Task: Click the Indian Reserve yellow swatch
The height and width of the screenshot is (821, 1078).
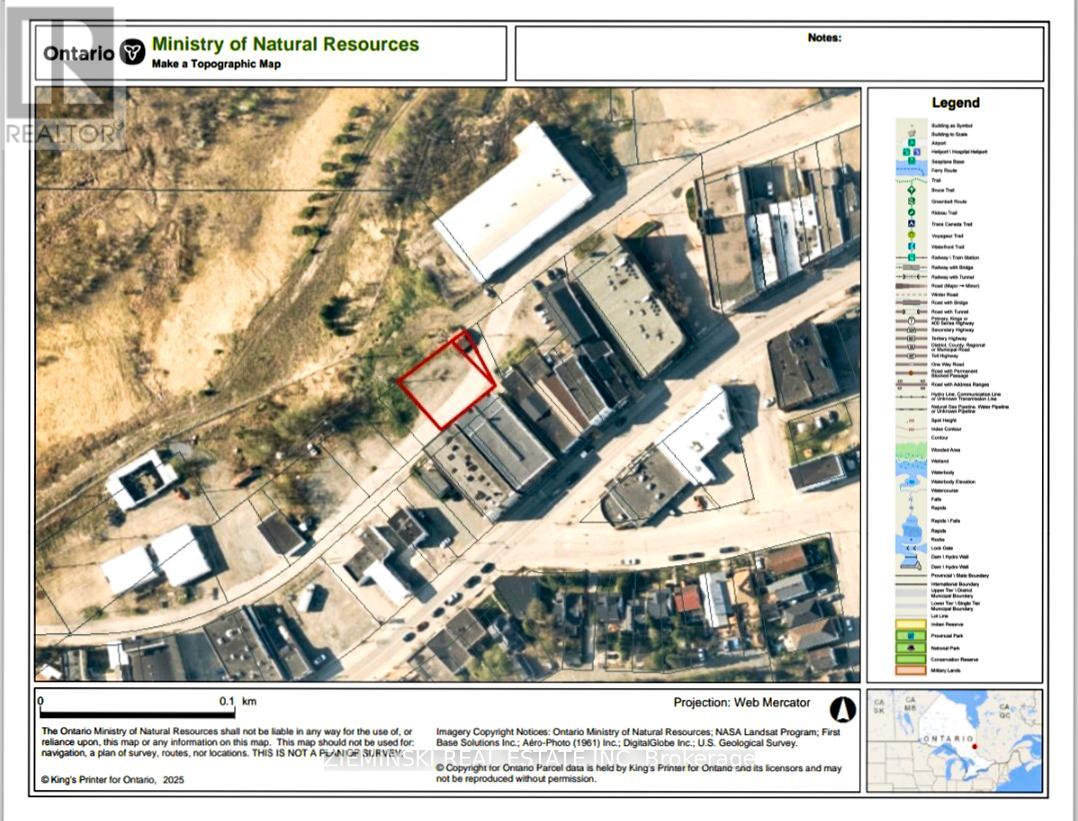Action: coord(911,624)
